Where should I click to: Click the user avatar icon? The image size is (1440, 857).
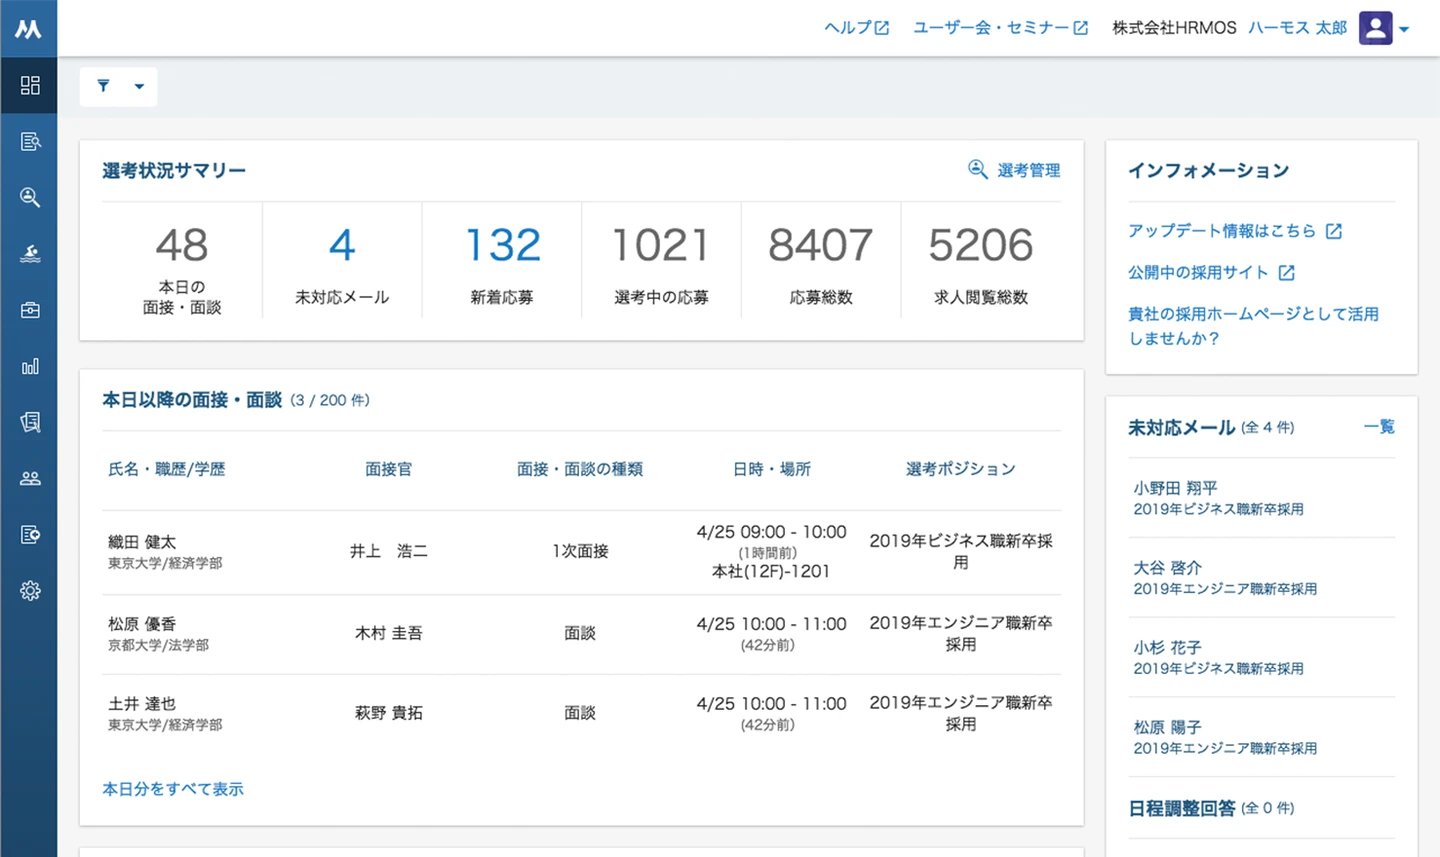(x=1375, y=28)
